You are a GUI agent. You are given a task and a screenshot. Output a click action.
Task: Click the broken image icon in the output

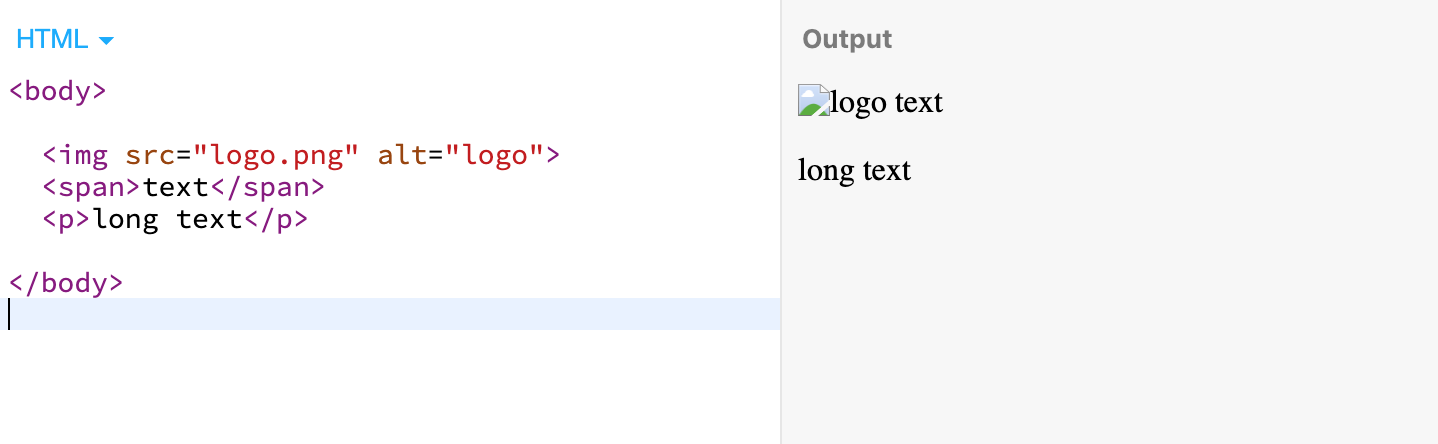[814, 101]
